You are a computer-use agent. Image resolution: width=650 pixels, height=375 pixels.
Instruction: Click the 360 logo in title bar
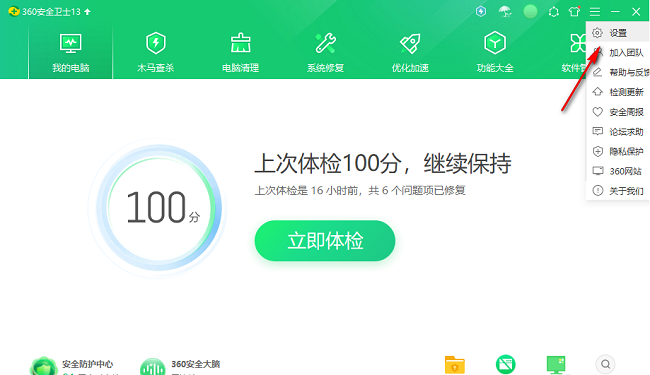[x=14, y=12]
